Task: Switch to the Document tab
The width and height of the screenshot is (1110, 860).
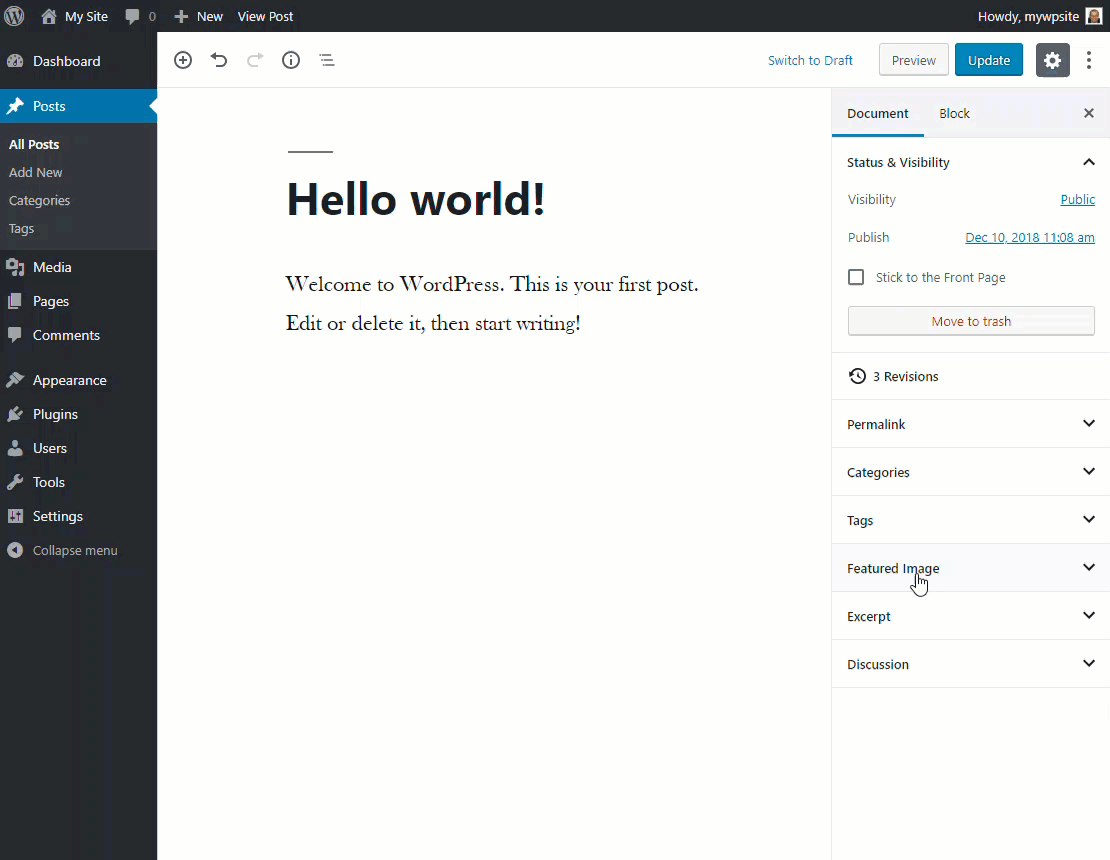Action: (877, 113)
